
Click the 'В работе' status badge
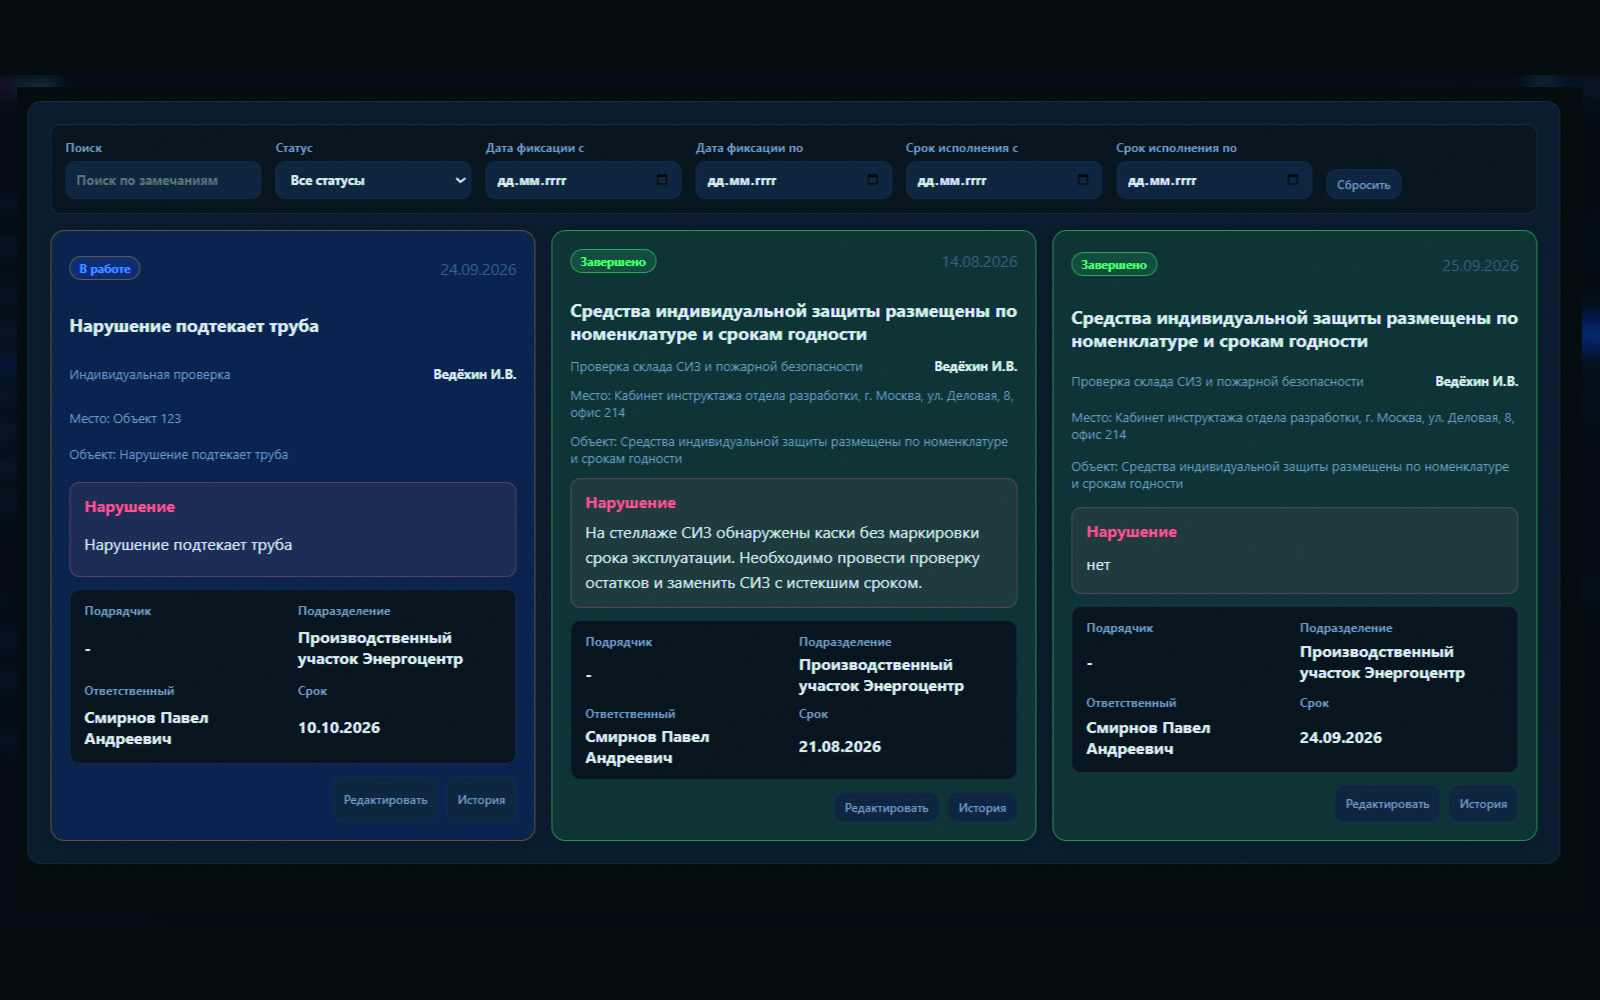point(105,269)
